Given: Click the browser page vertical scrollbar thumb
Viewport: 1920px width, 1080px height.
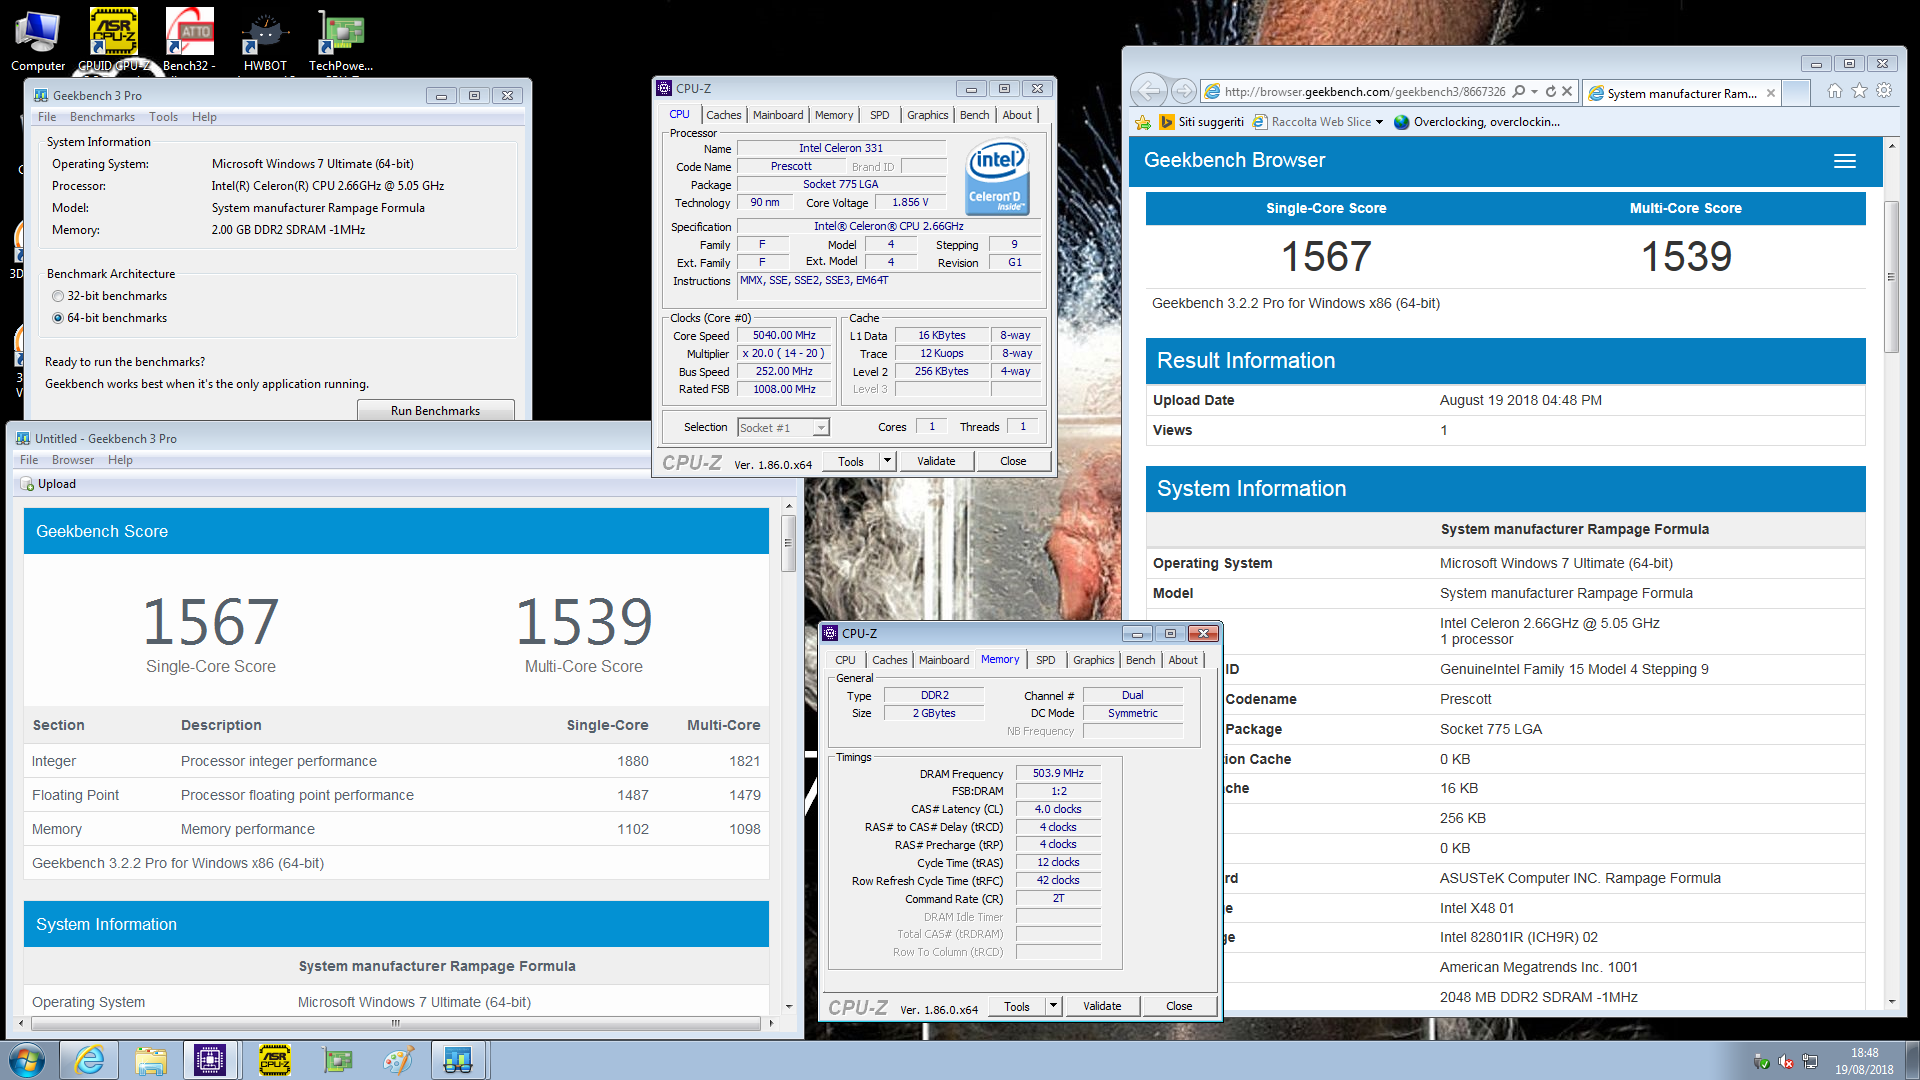Looking at the screenshot, I should tap(1890, 277).
